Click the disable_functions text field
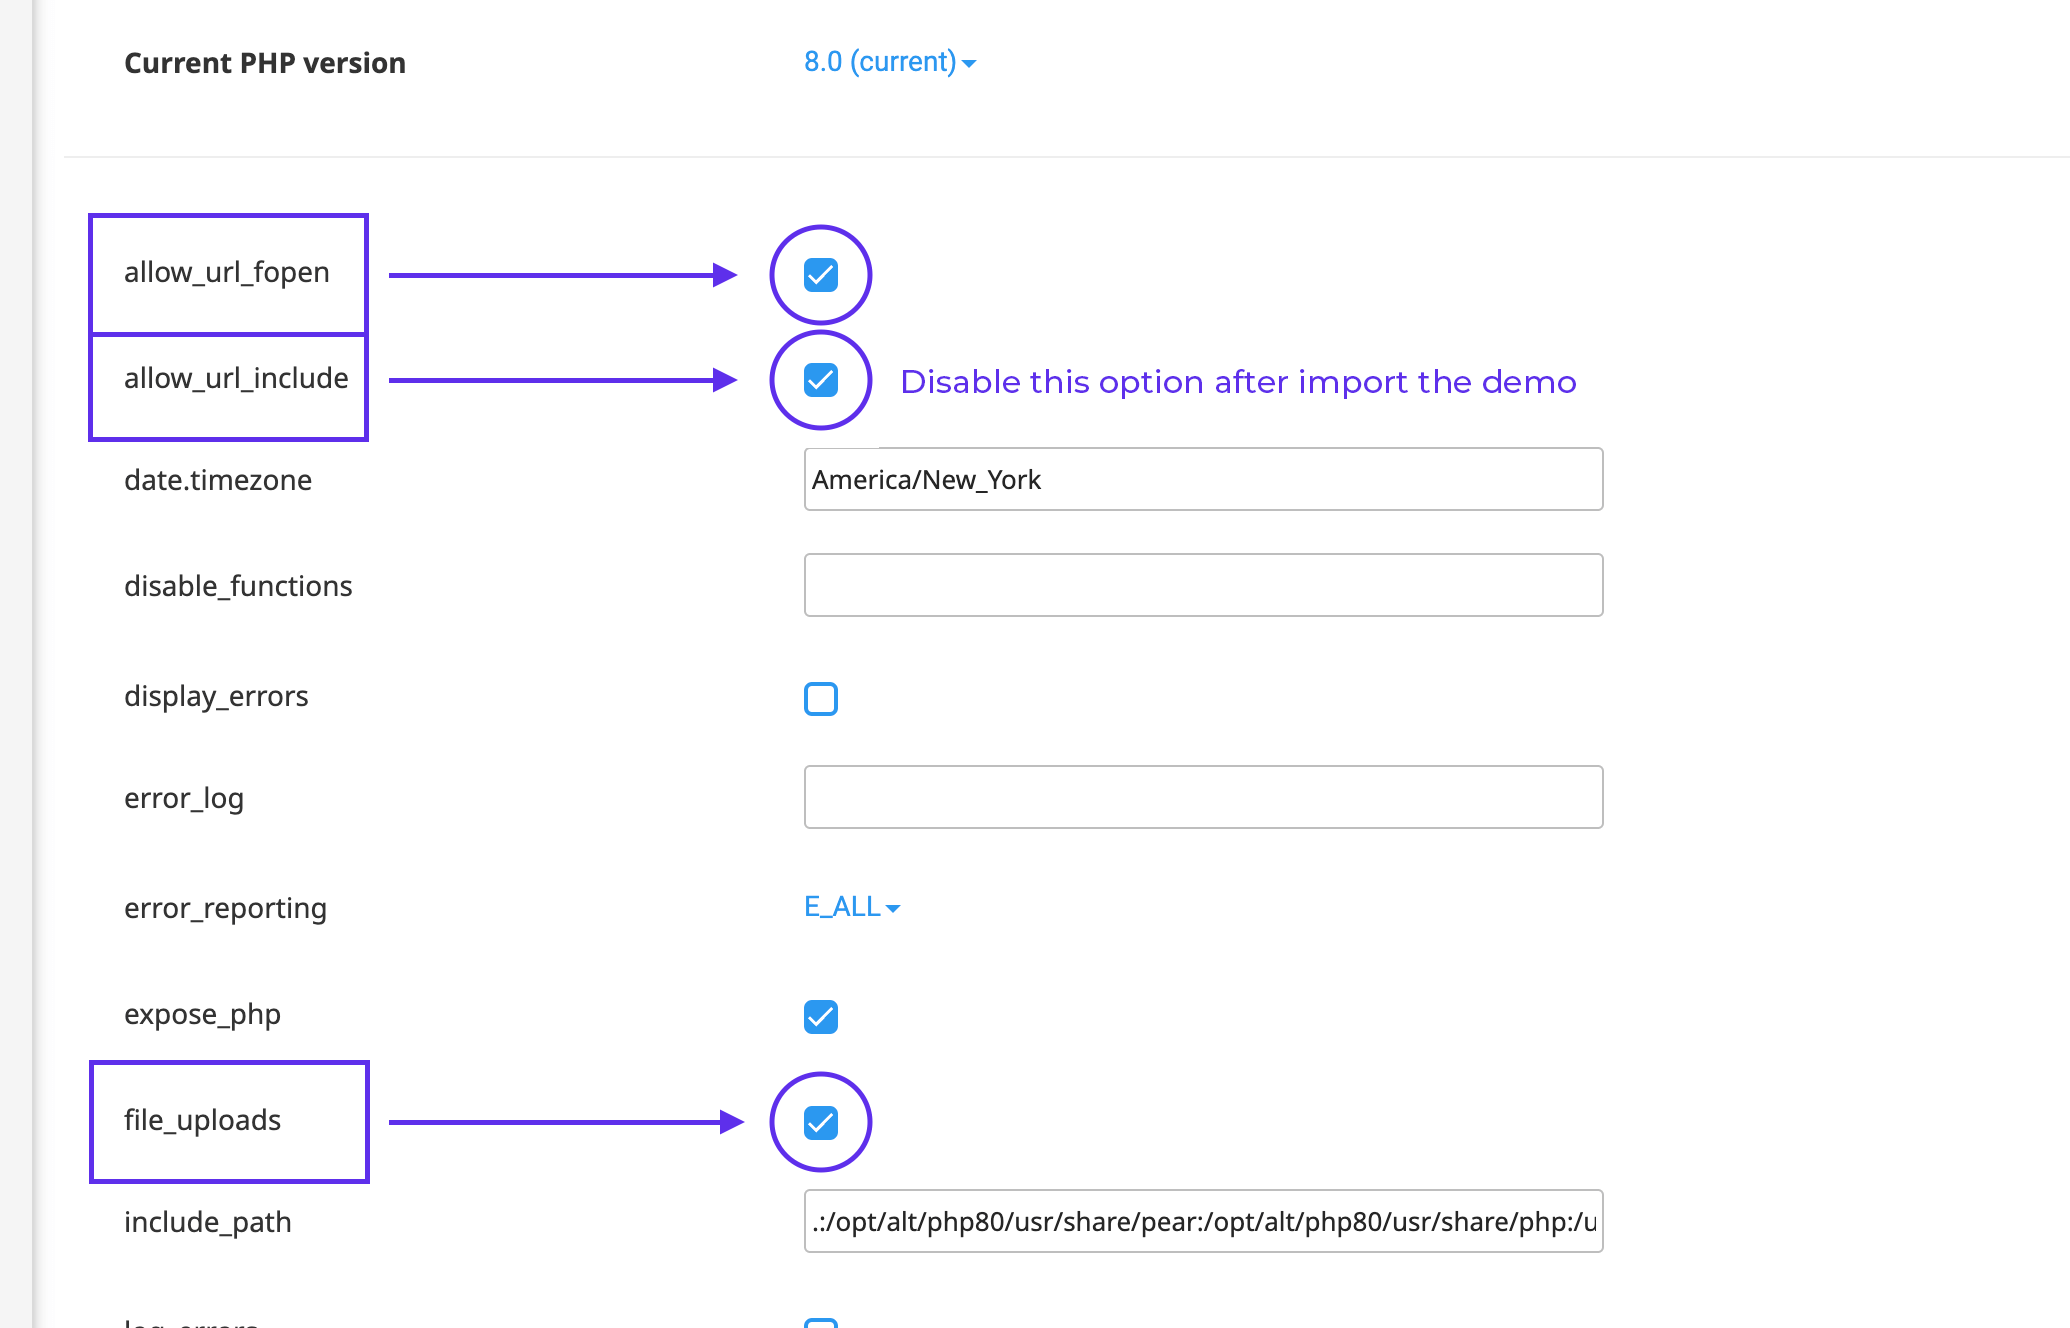 tap(1203, 585)
